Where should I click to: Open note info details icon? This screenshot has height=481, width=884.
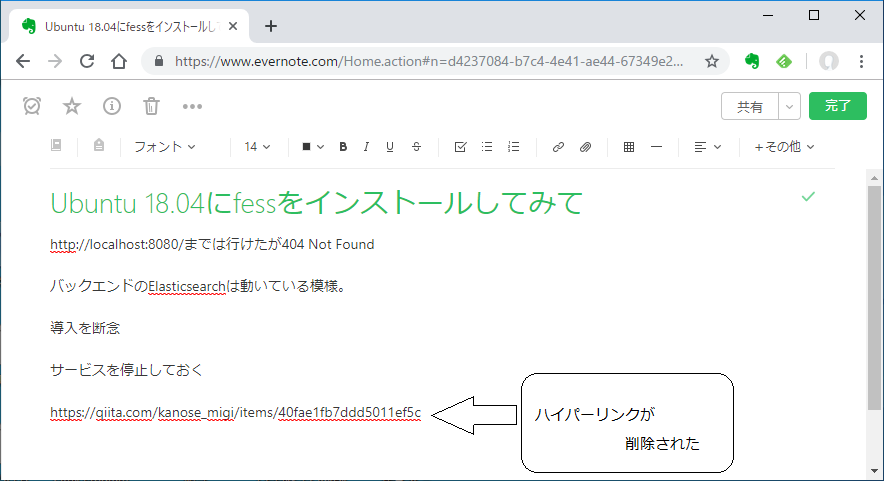pyautogui.click(x=112, y=106)
